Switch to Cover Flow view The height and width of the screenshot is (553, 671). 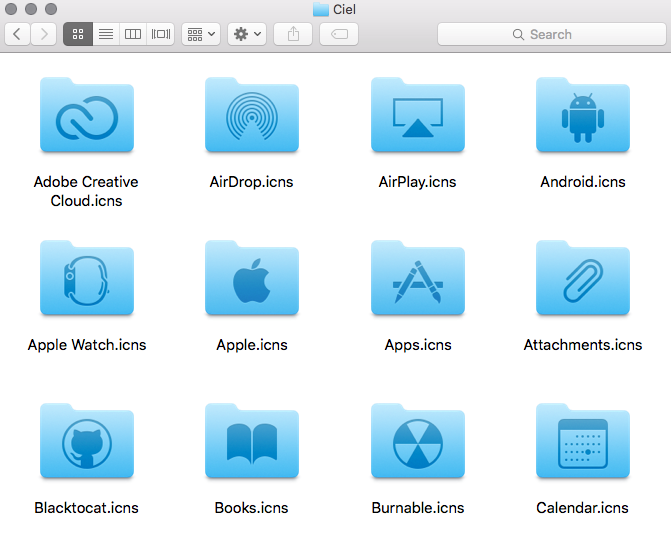point(161,34)
